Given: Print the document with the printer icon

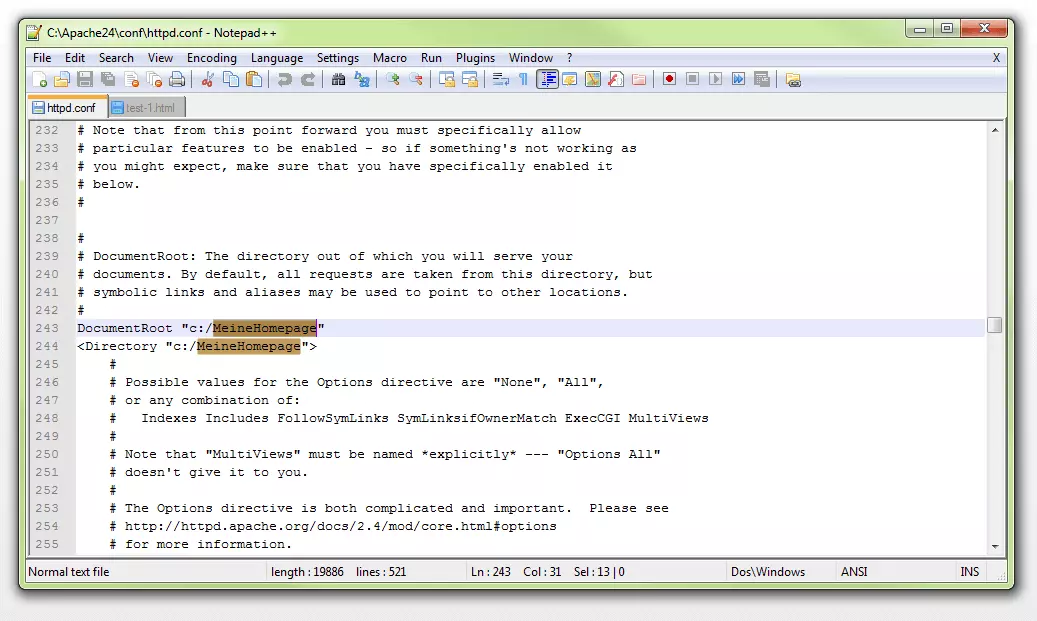Looking at the screenshot, I should point(177,79).
